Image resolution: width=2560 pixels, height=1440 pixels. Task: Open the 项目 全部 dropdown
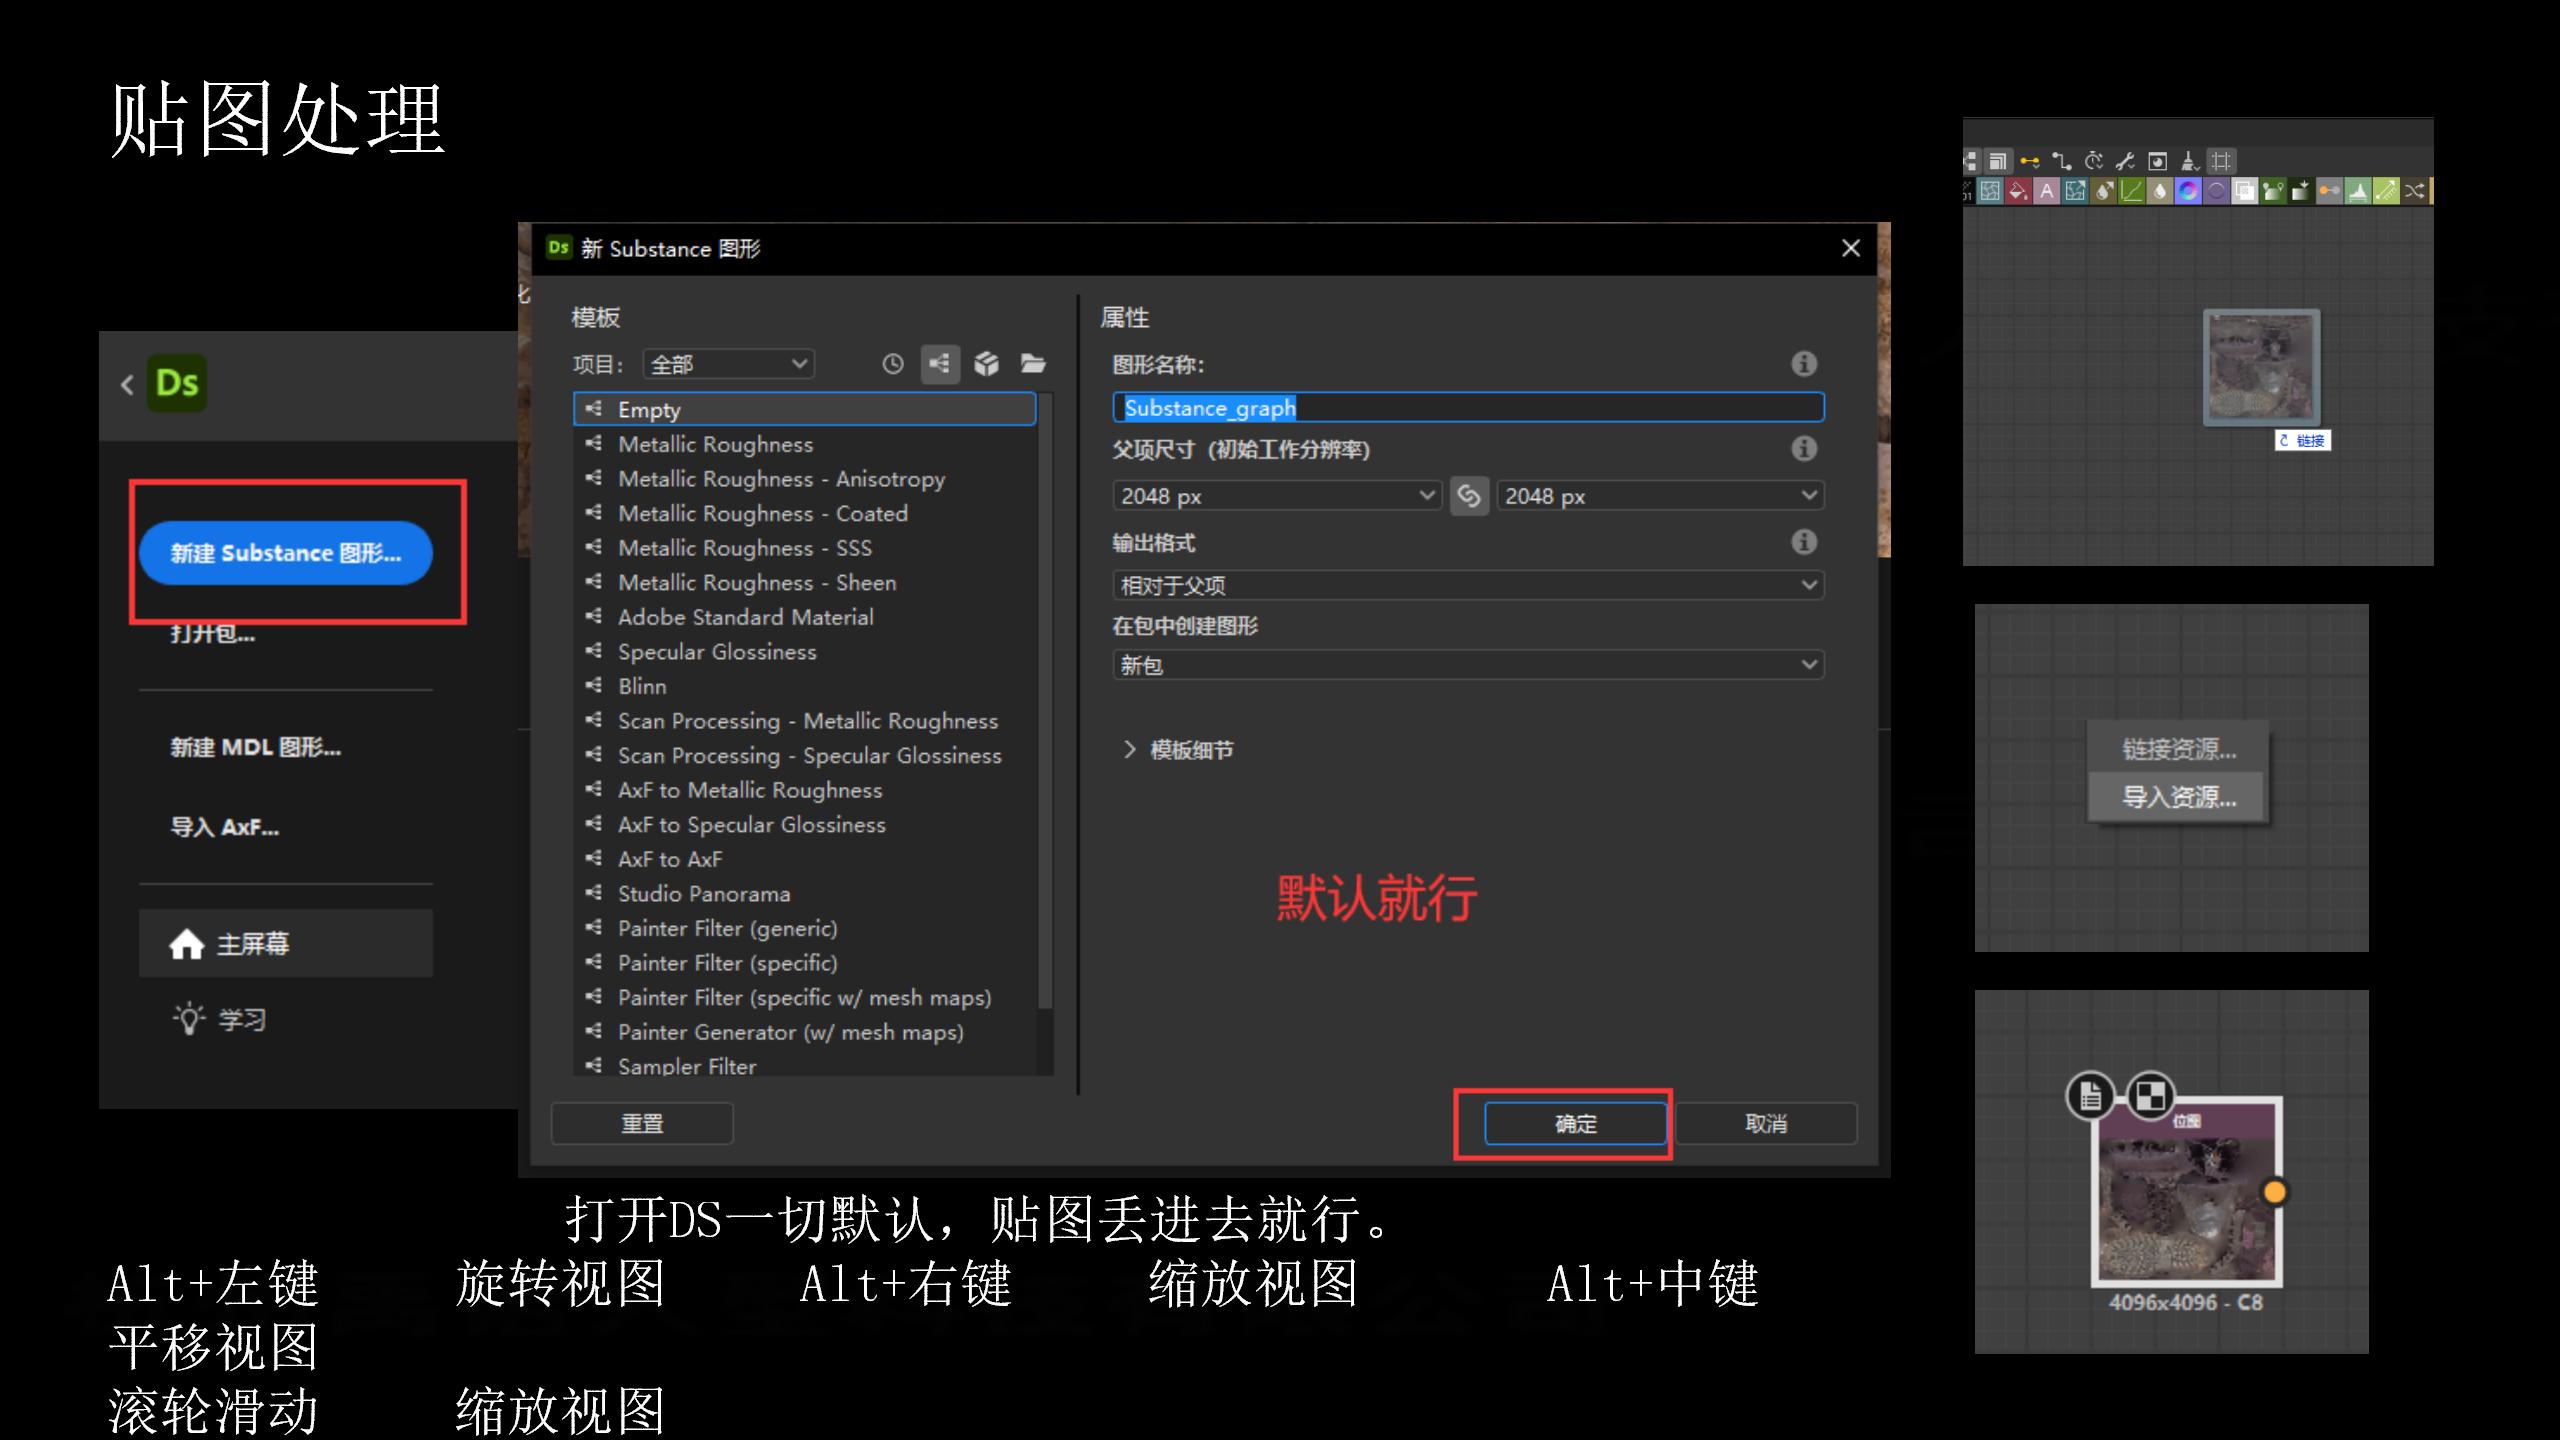click(728, 364)
